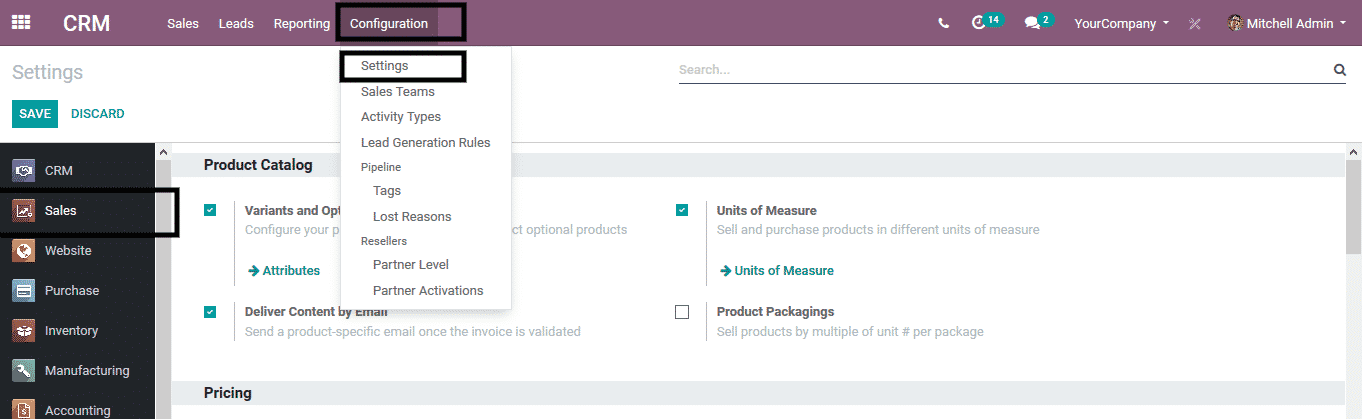This screenshot has height=419, width=1362.
Task: Click the search magnifier icon
Action: (x=1339, y=70)
